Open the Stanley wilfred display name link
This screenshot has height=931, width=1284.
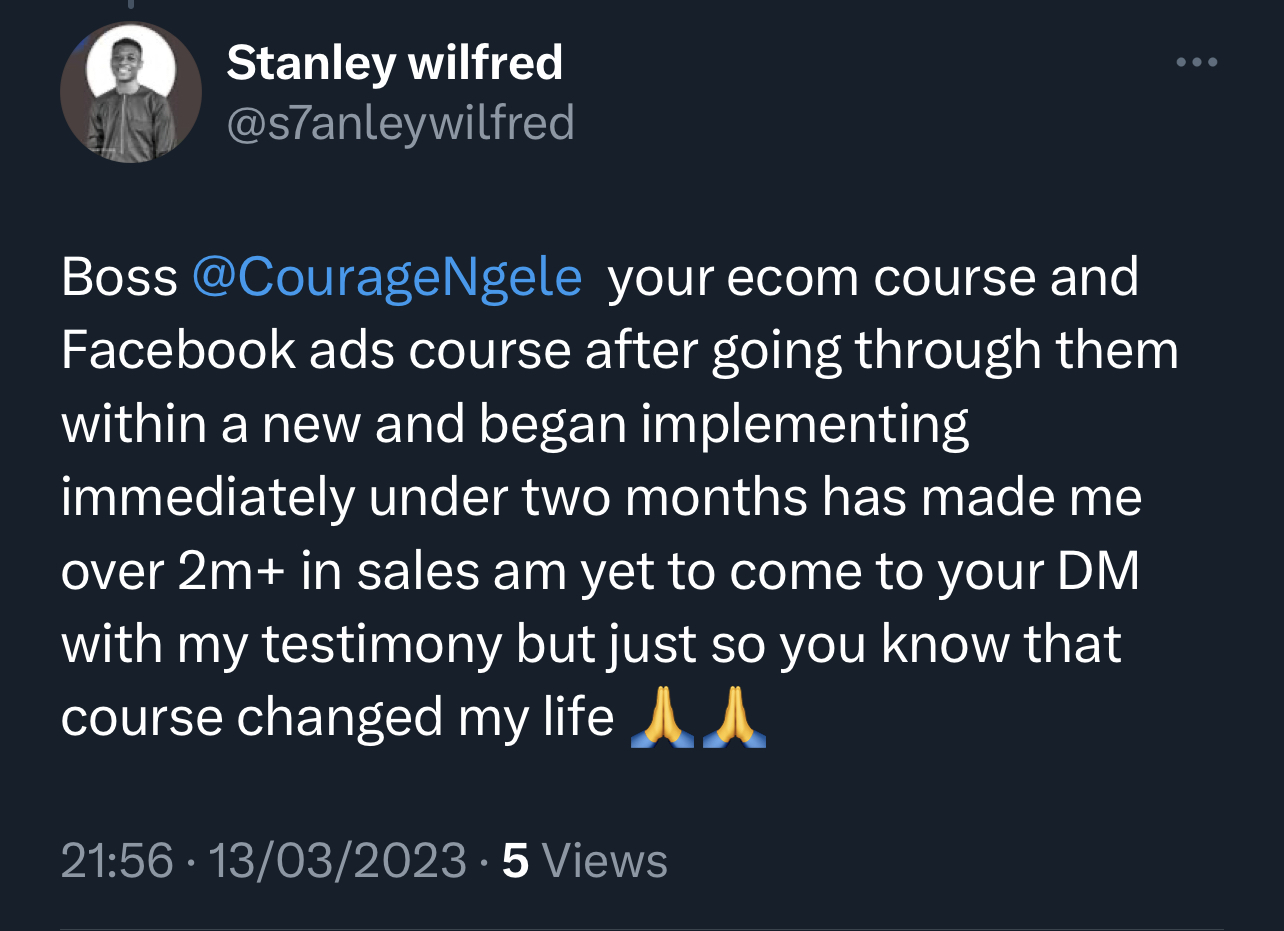pos(394,64)
